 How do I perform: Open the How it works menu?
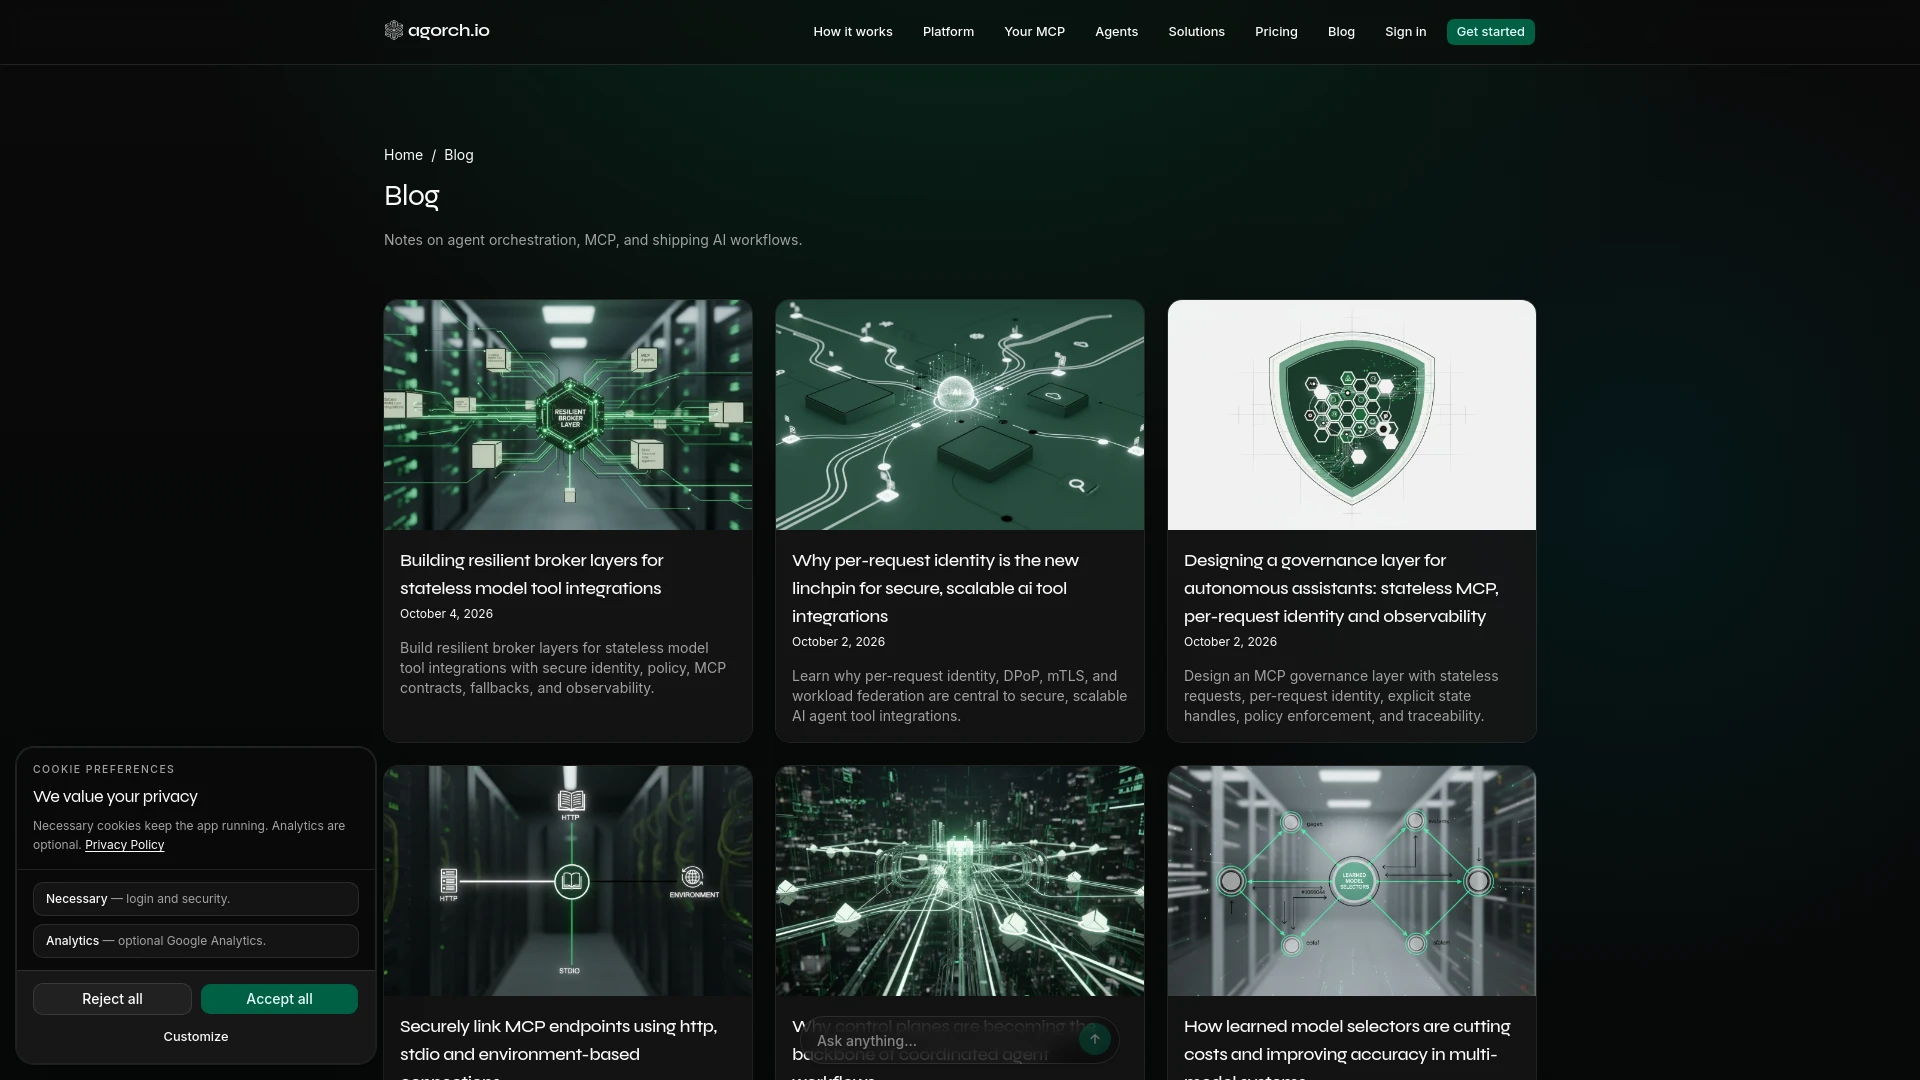tap(852, 32)
